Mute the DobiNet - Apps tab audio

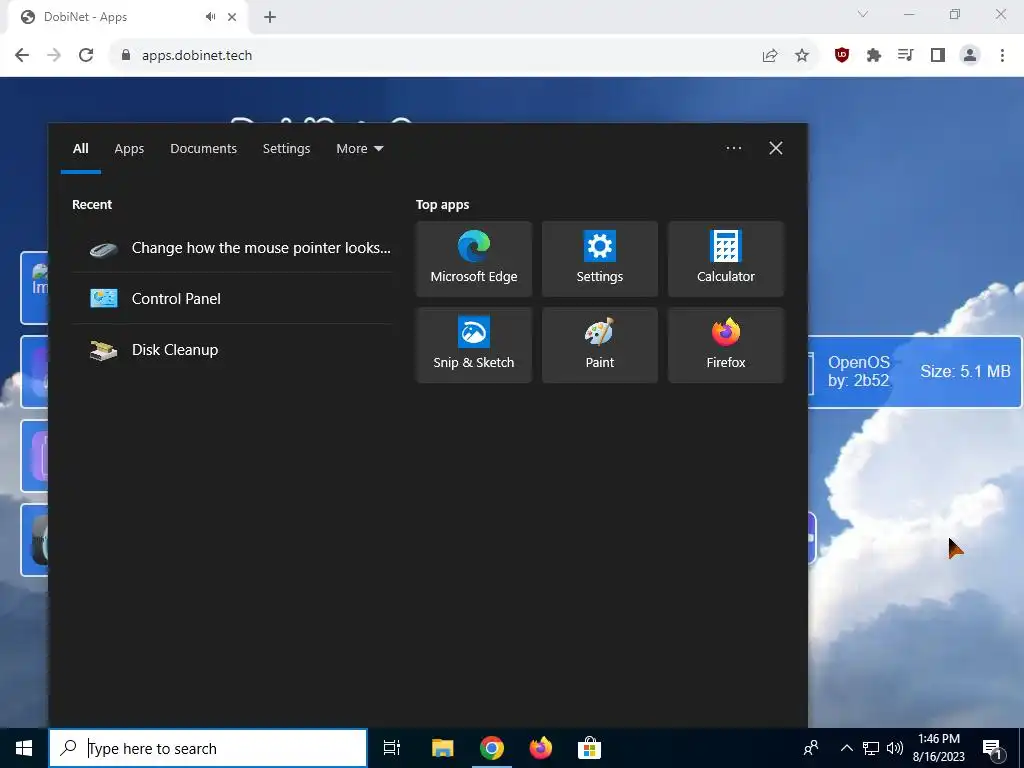[x=210, y=17]
